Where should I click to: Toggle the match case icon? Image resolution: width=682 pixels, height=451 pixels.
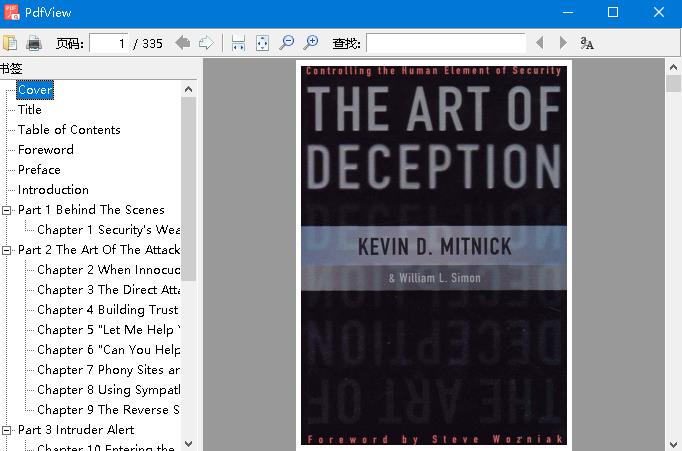(x=587, y=43)
